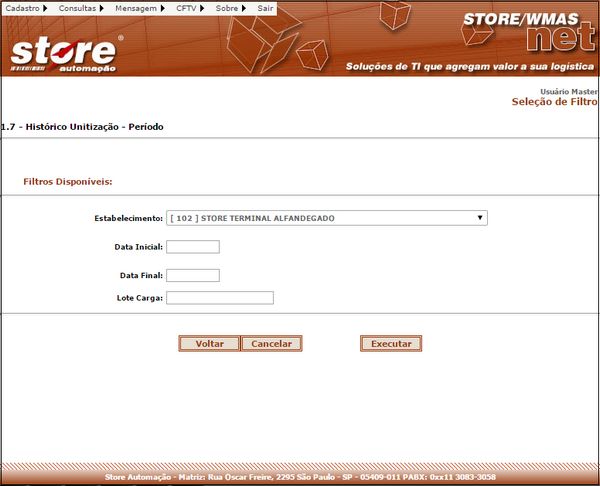Click Sair to log out

pos(265,8)
